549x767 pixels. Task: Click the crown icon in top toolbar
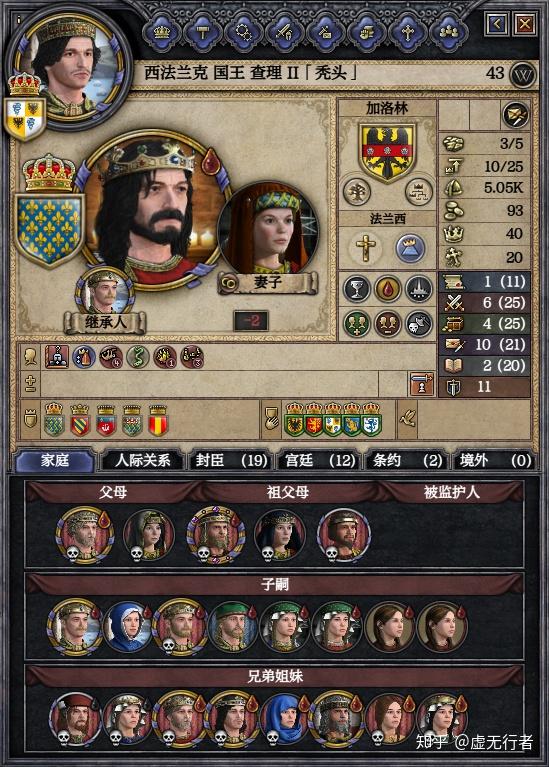point(162,32)
